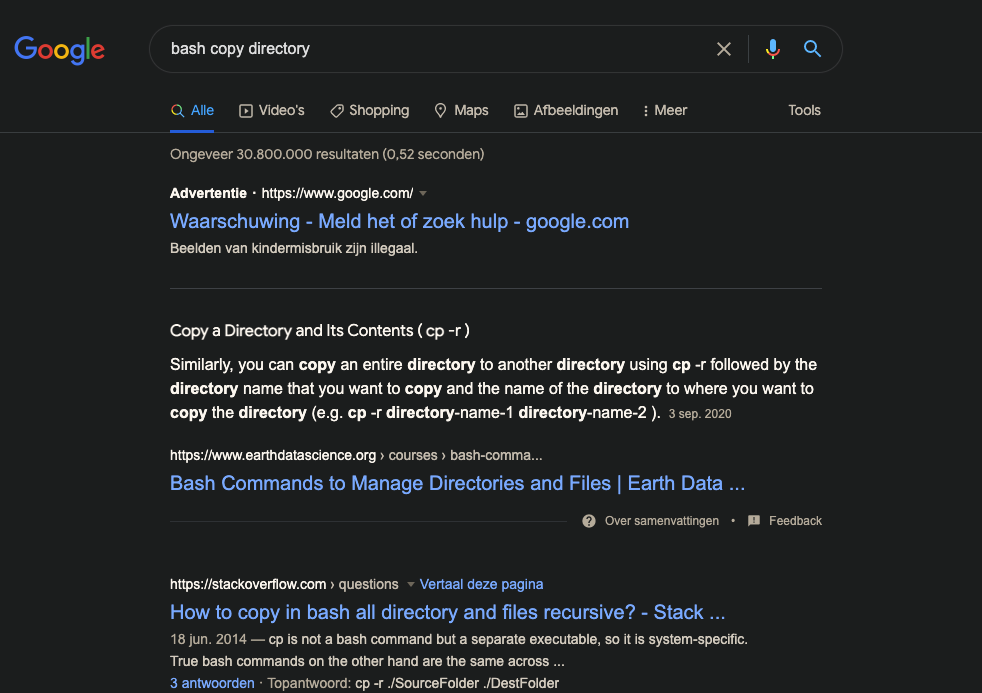982x693 pixels.
Task: Open the Meer menu
Action: click(x=665, y=111)
